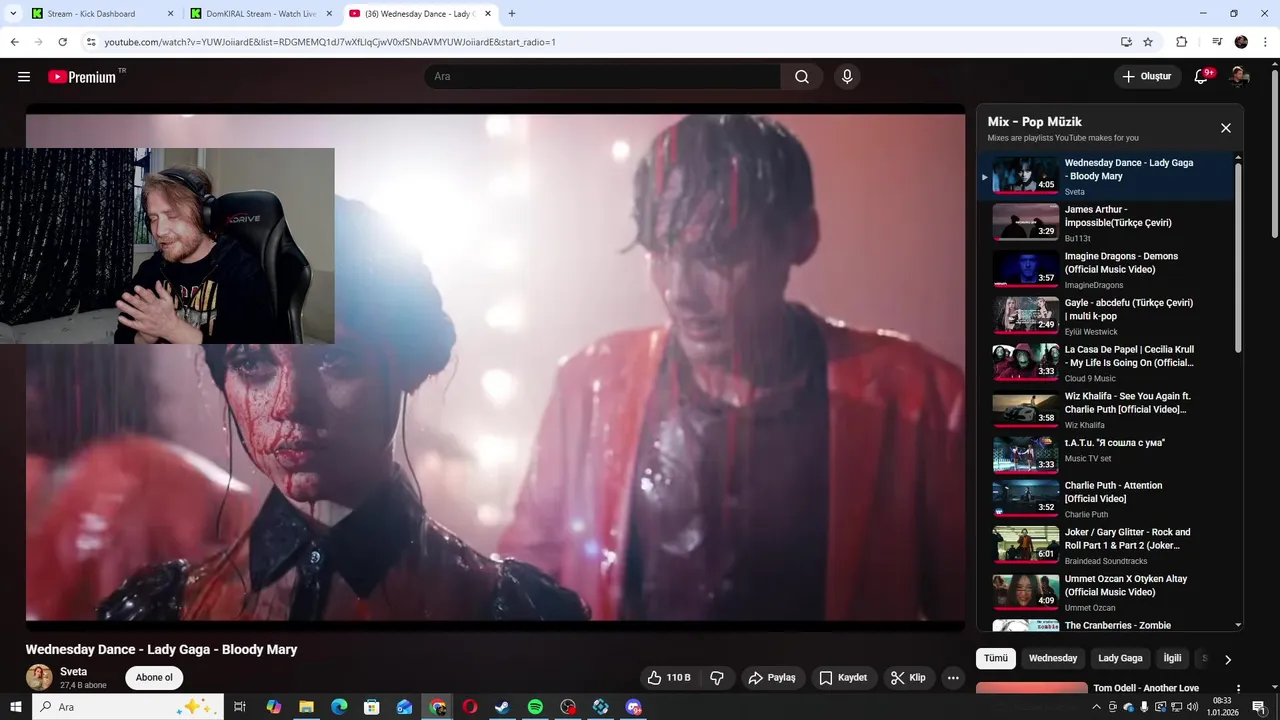Save video with Kaydet button
The width and height of the screenshot is (1280, 720).
tap(843, 678)
